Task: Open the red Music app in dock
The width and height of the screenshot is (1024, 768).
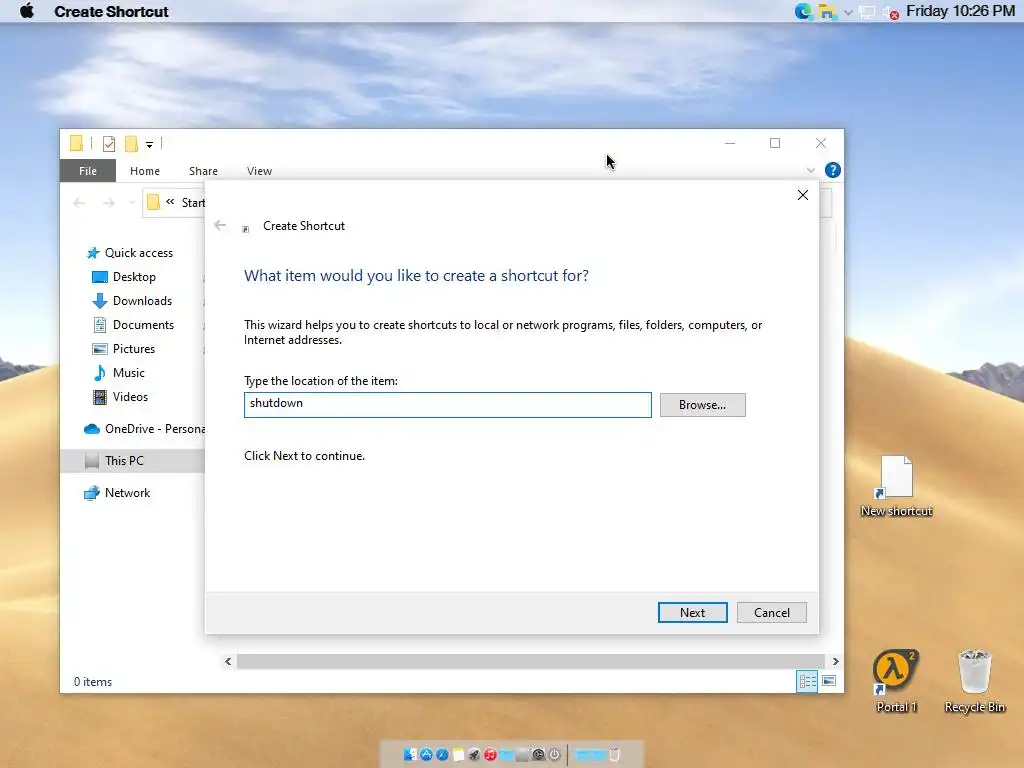Action: (x=490, y=754)
